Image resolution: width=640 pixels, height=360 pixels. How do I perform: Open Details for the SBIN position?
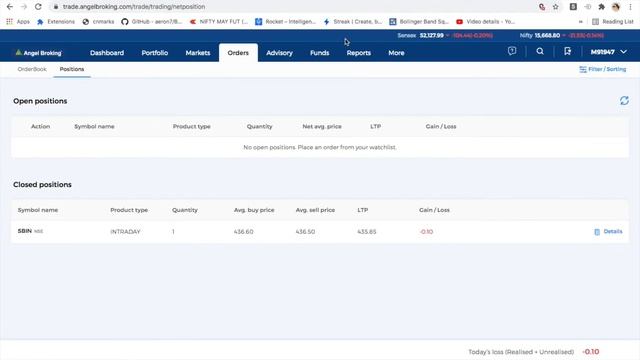(x=608, y=231)
